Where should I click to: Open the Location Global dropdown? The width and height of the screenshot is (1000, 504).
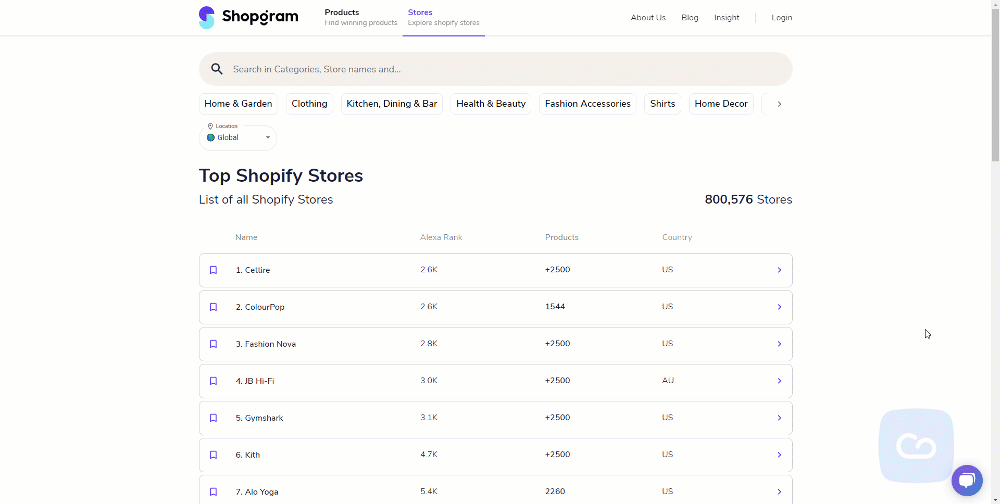point(238,137)
